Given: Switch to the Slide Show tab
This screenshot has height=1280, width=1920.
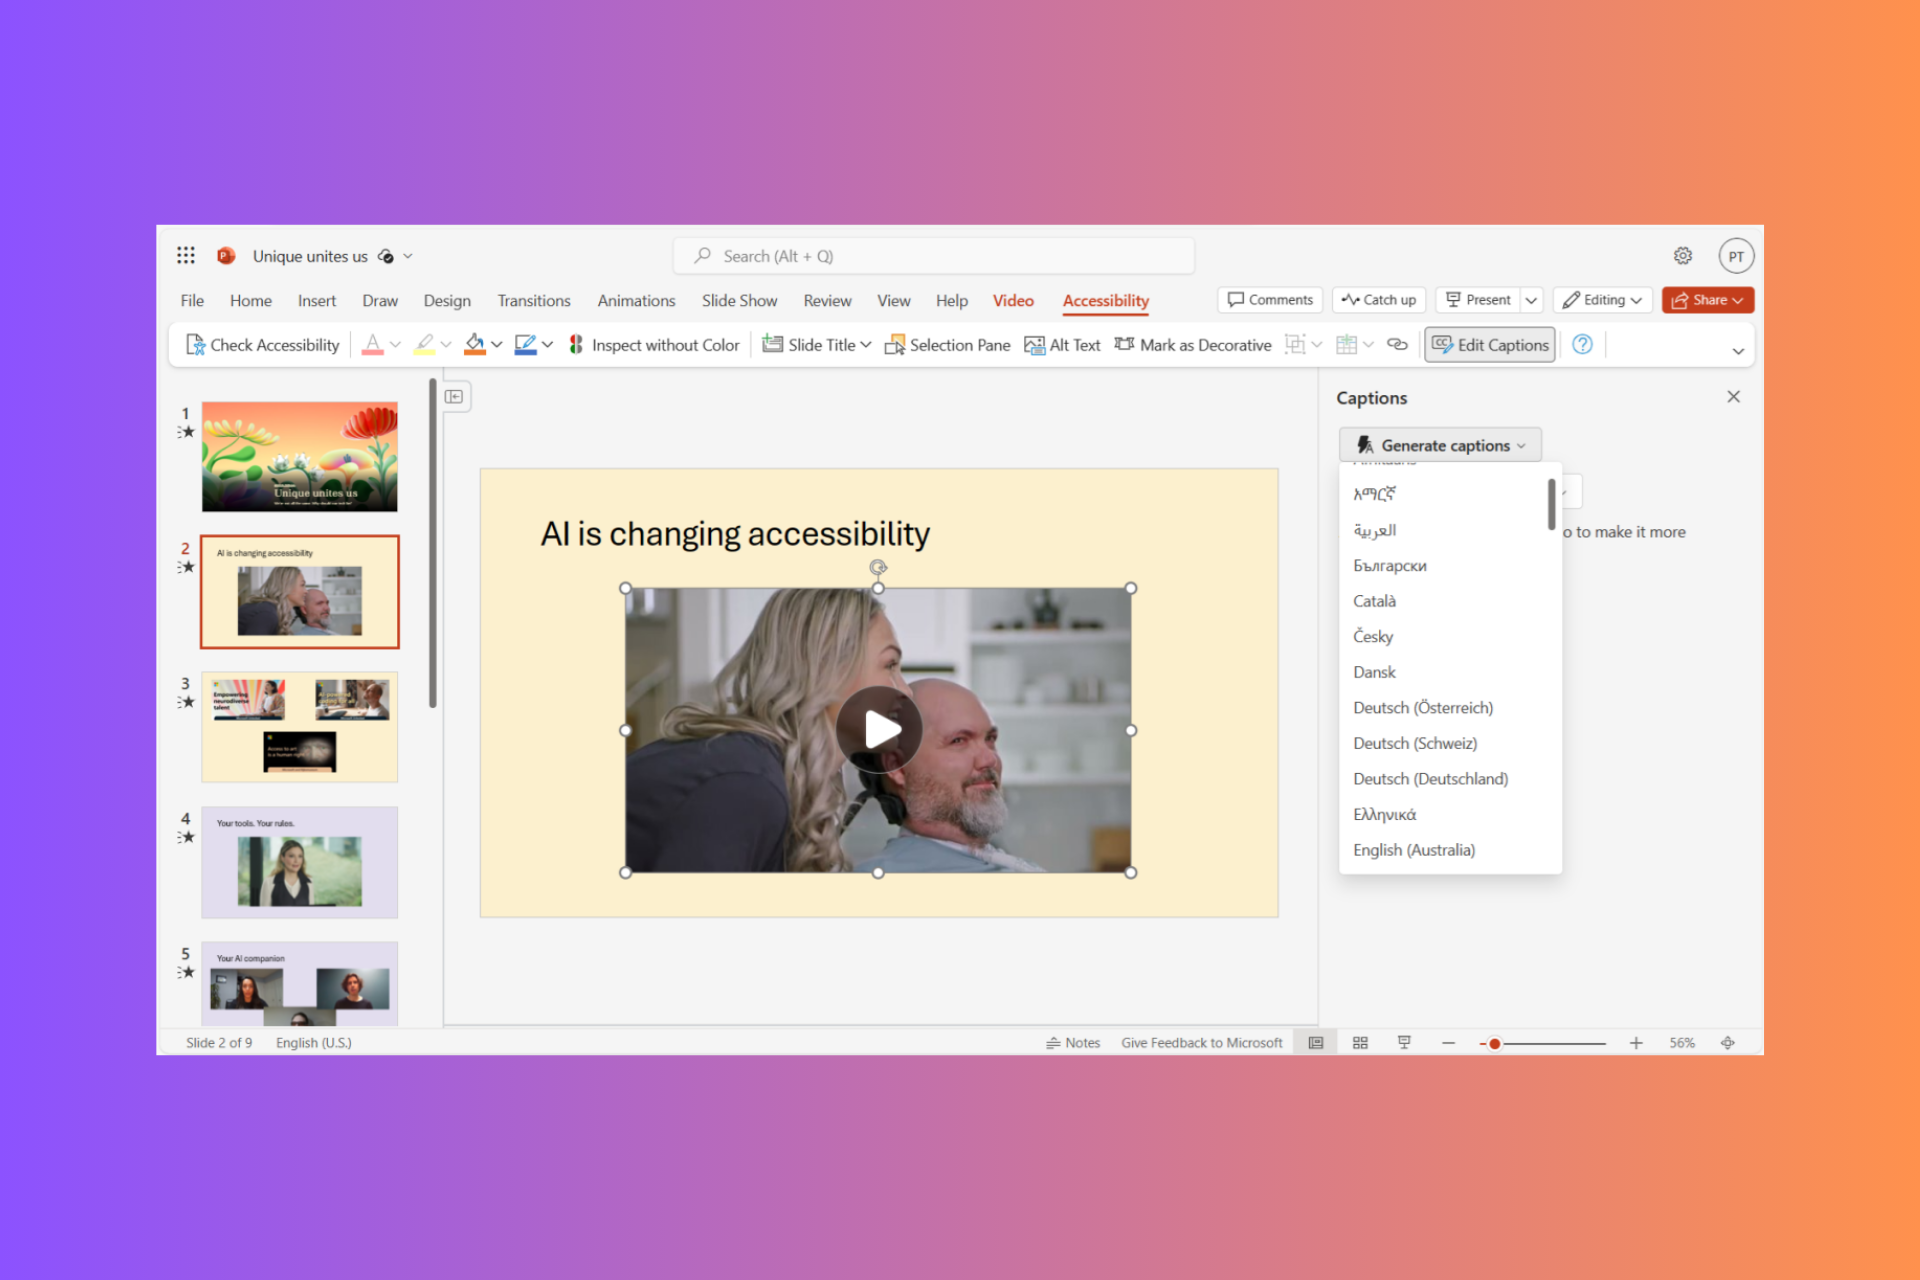Looking at the screenshot, I should (739, 301).
